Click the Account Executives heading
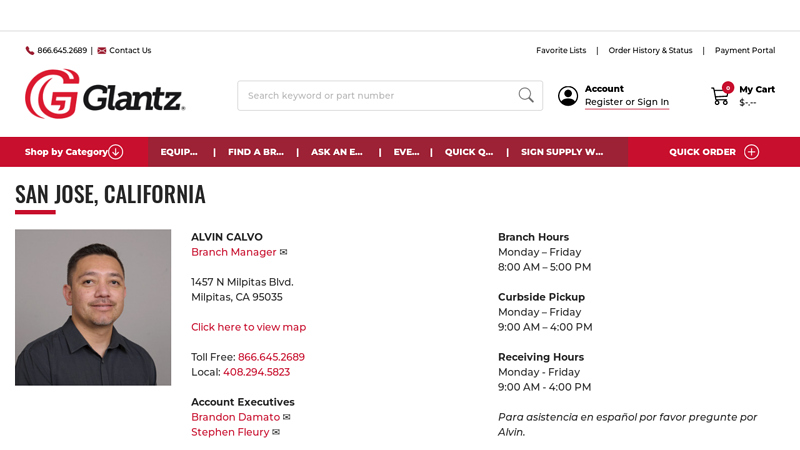Viewport: 800px width, 450px height. point(243,402)
